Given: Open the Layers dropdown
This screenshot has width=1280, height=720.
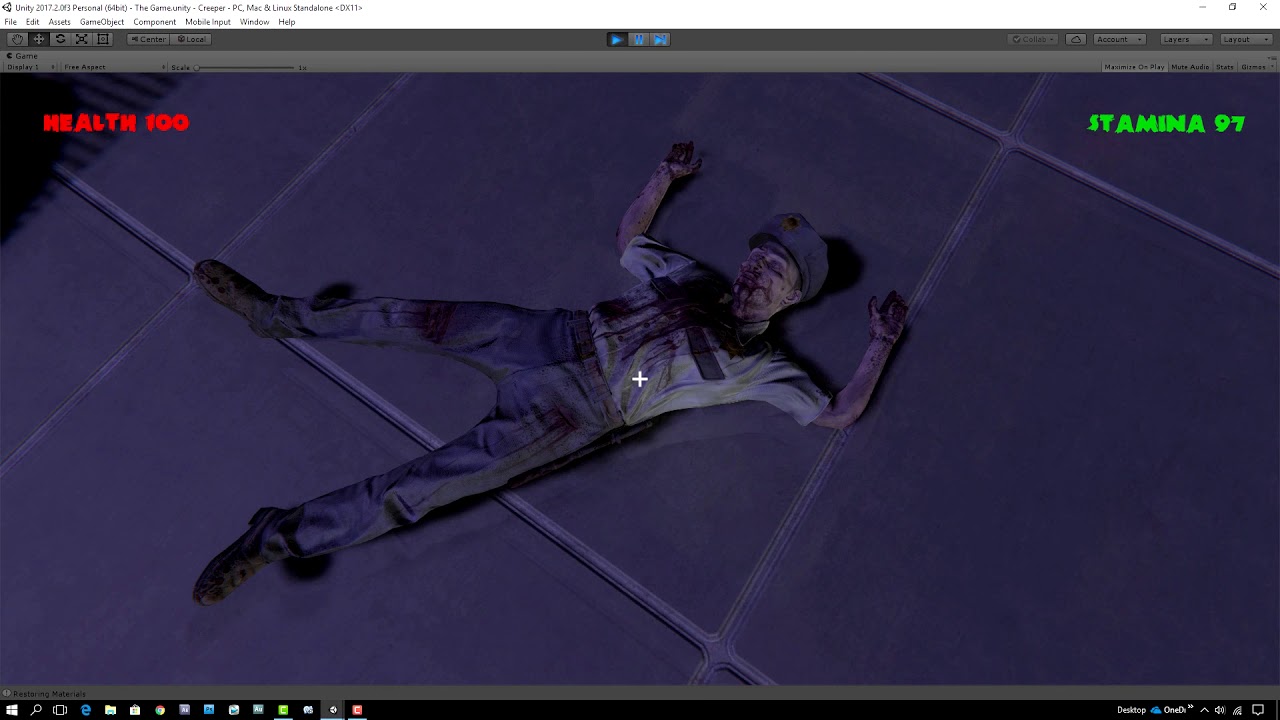Looking at the screenshot, I should point(1185,39).
